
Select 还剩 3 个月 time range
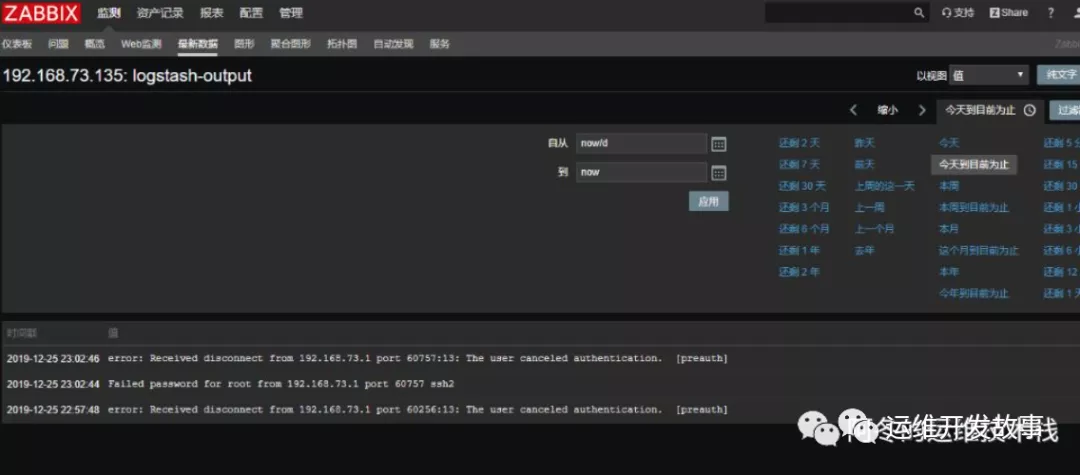coord(804,207)
